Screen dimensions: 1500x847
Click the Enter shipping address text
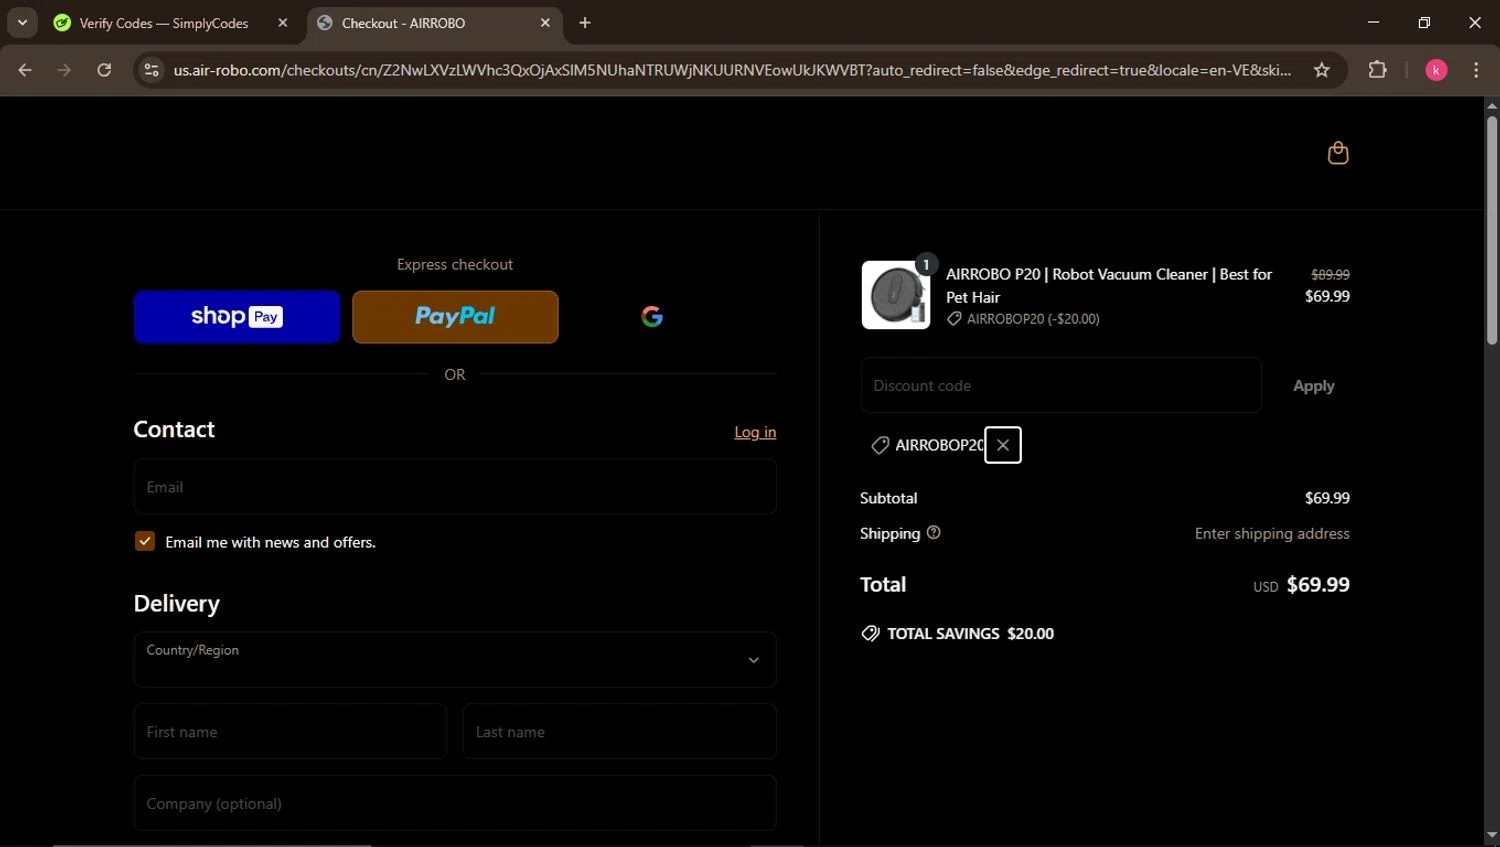coord(1272,534)
